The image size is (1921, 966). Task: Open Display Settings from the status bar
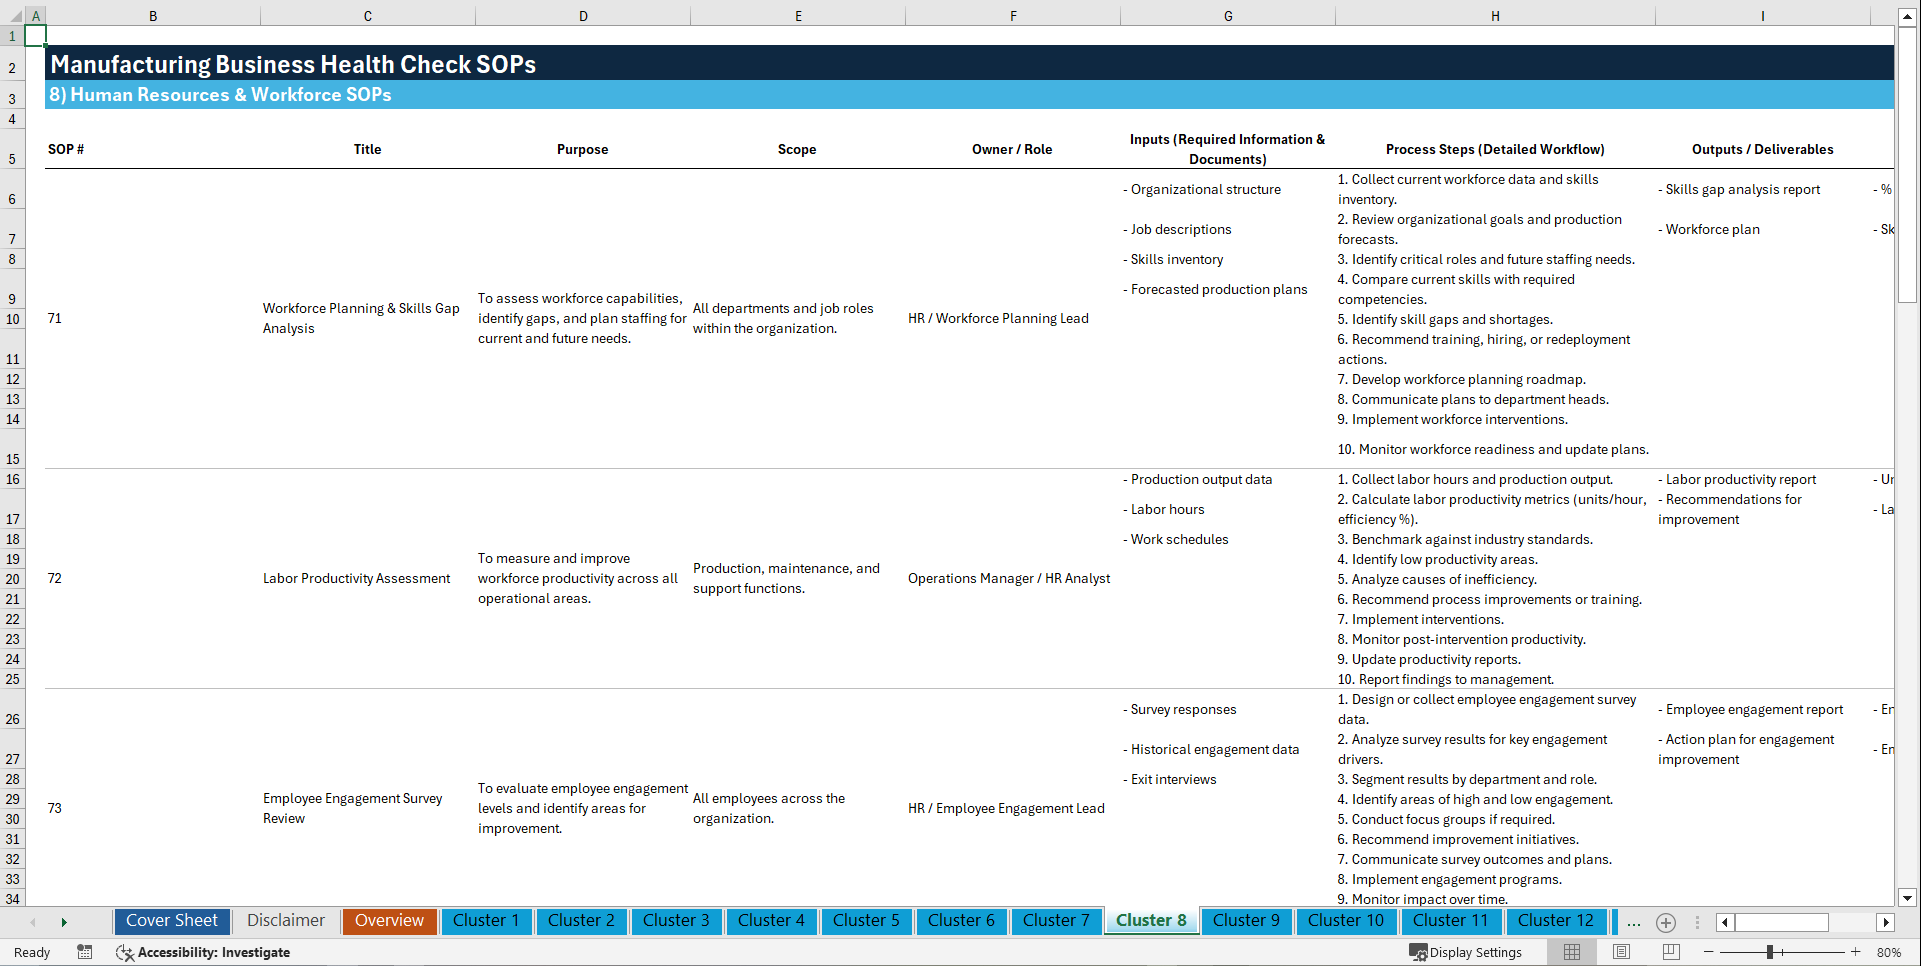tap(1466, 952)
